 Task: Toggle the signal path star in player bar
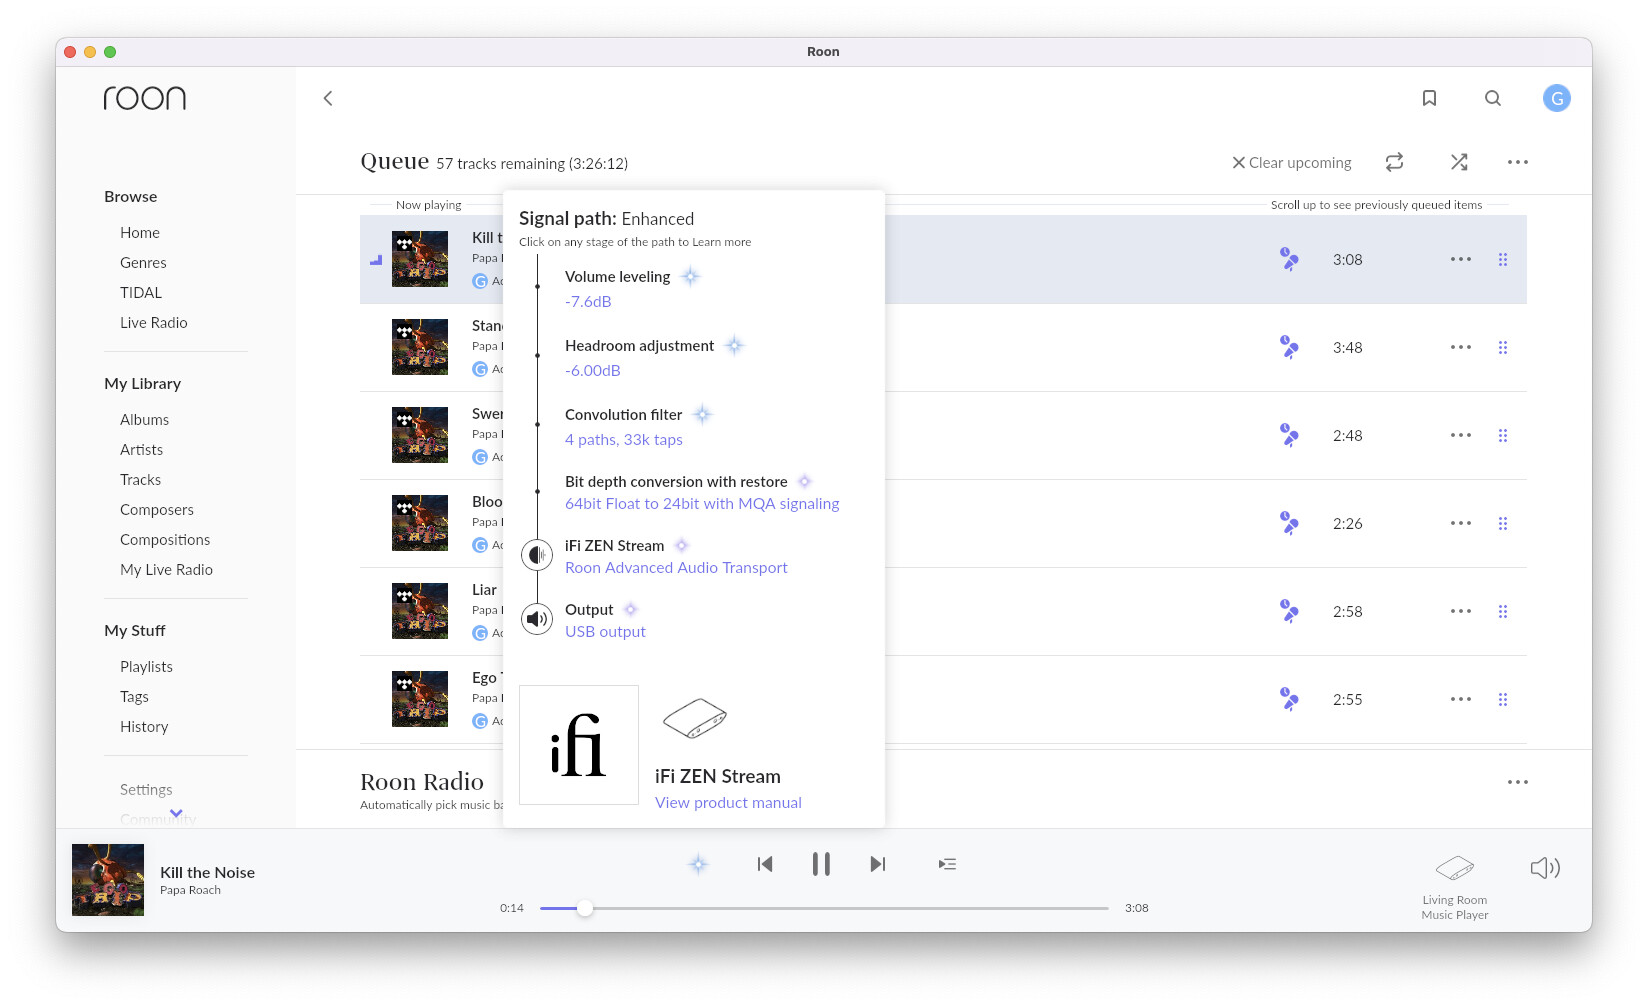pos(698,864)
